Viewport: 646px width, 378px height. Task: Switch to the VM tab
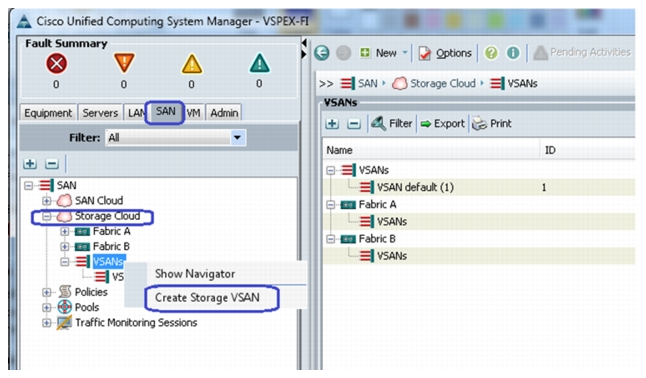(193, 113)
